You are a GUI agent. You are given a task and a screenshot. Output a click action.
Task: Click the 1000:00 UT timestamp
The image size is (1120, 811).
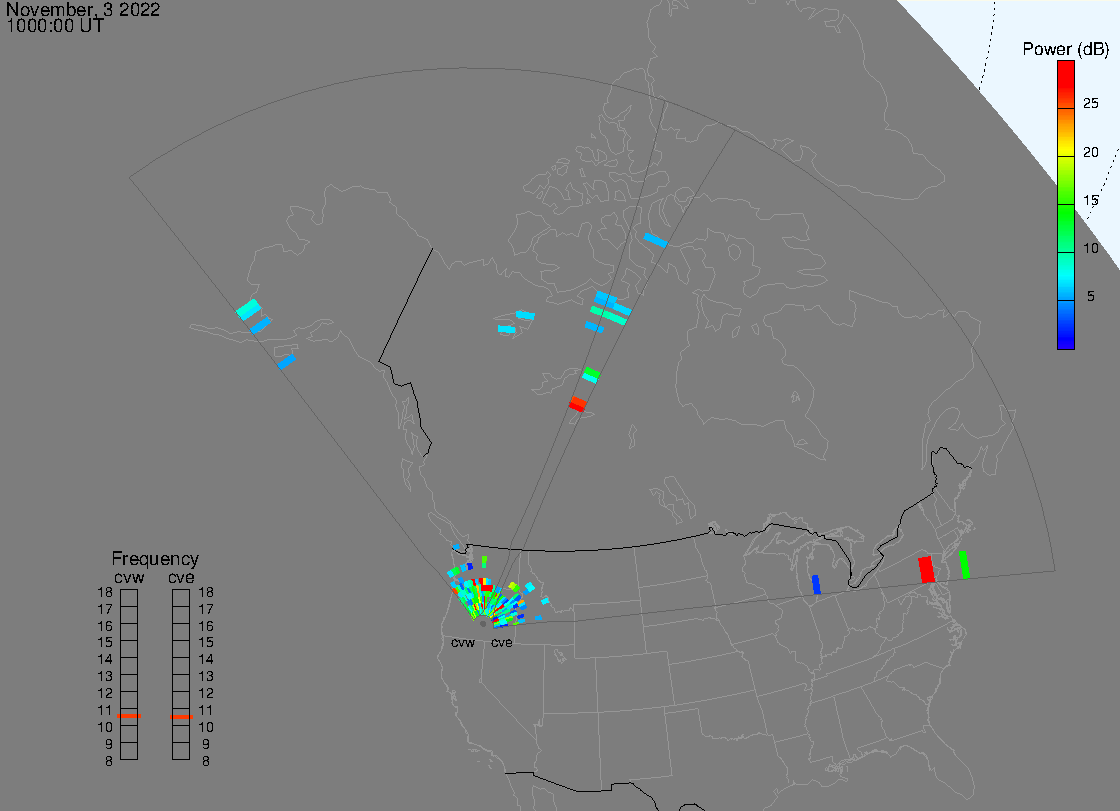55,26
